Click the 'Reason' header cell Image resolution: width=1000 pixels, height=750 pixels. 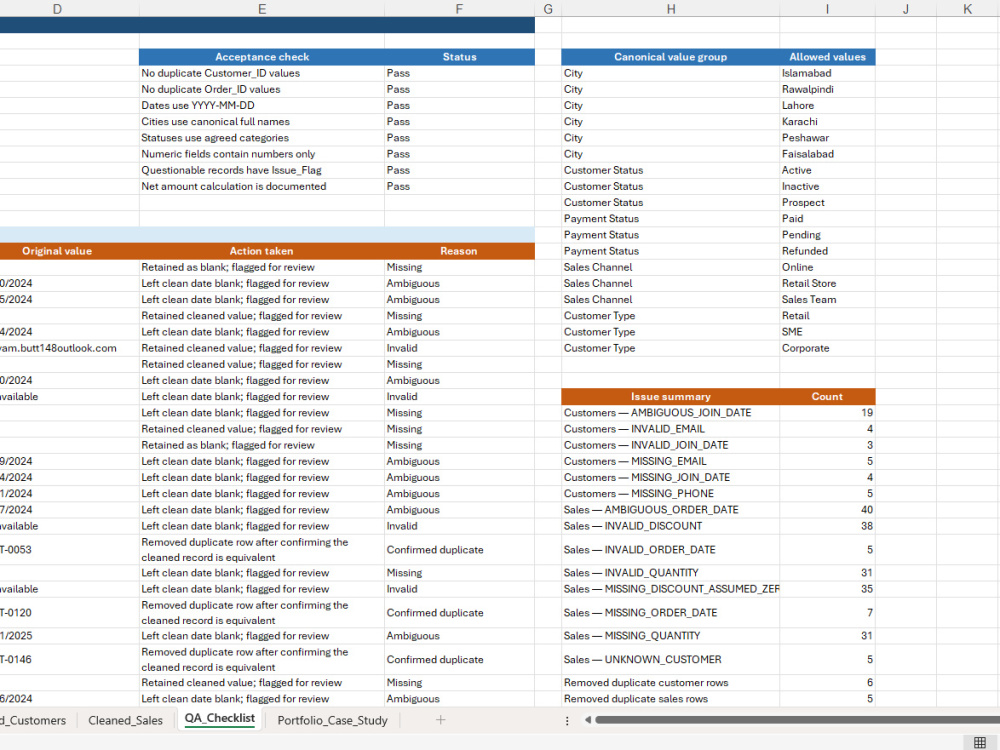click(x=459, y=251)
